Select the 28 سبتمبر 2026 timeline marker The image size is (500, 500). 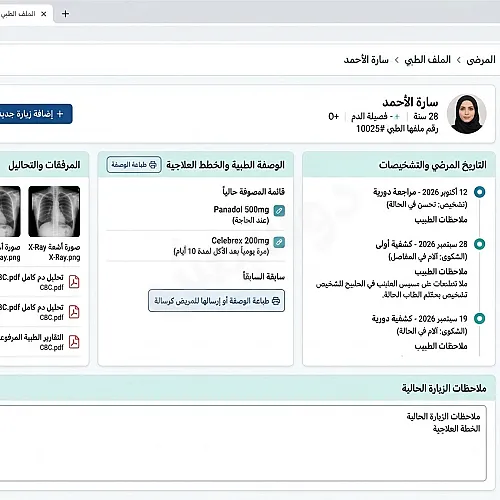pos(479,244)
